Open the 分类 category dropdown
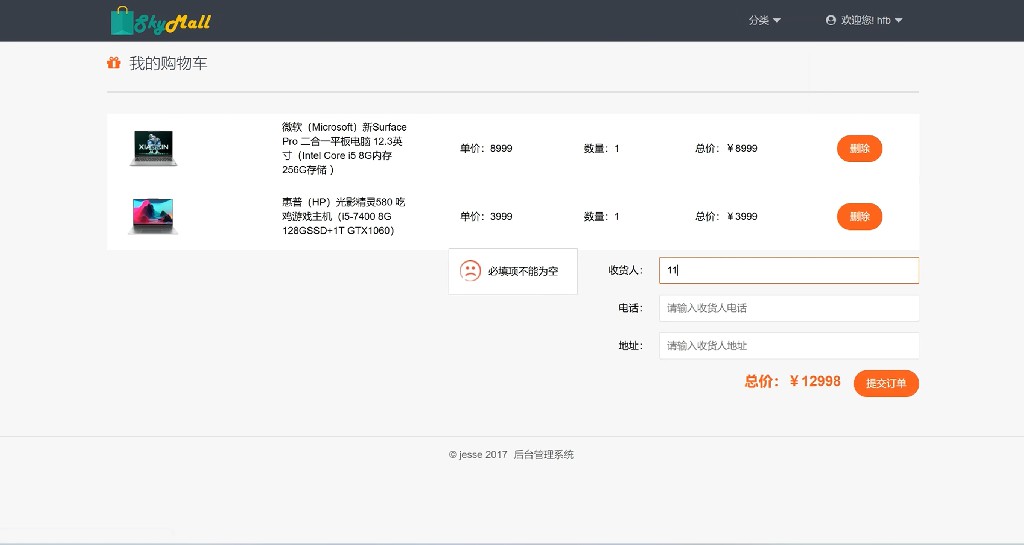This screenshot has width=1024, height=545. [x=764, y=20]
